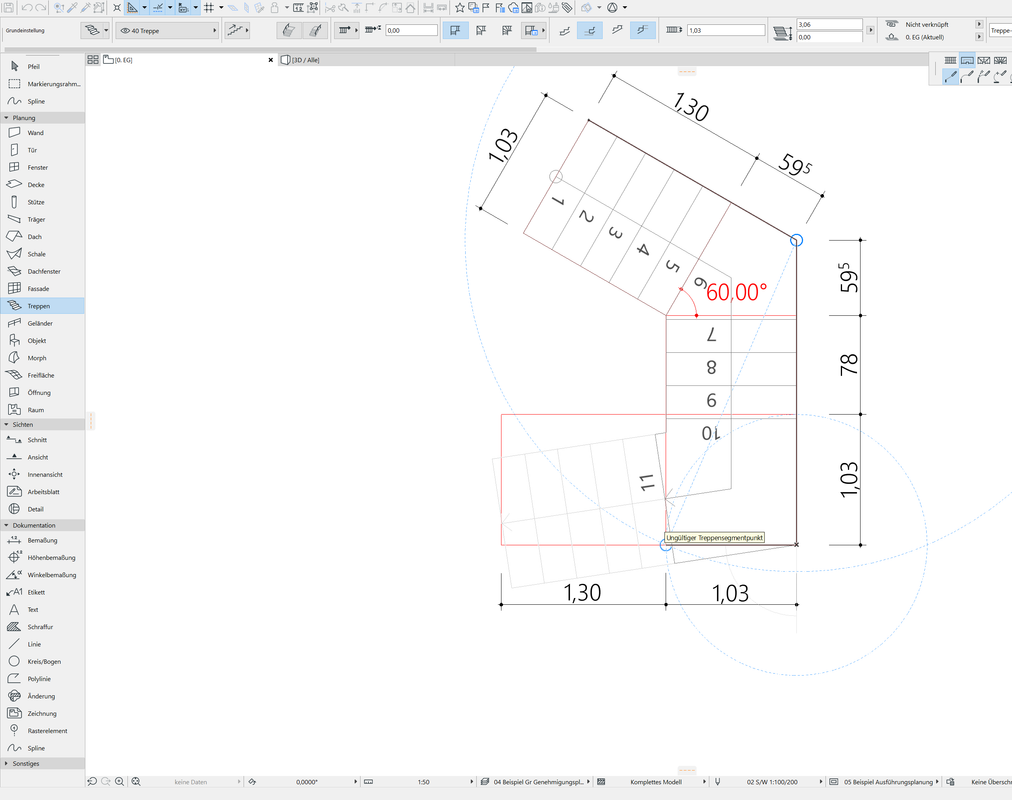Close the 0. EG tab
The height and width of the screenshot is (800, 1012).
tap(271, 60)
